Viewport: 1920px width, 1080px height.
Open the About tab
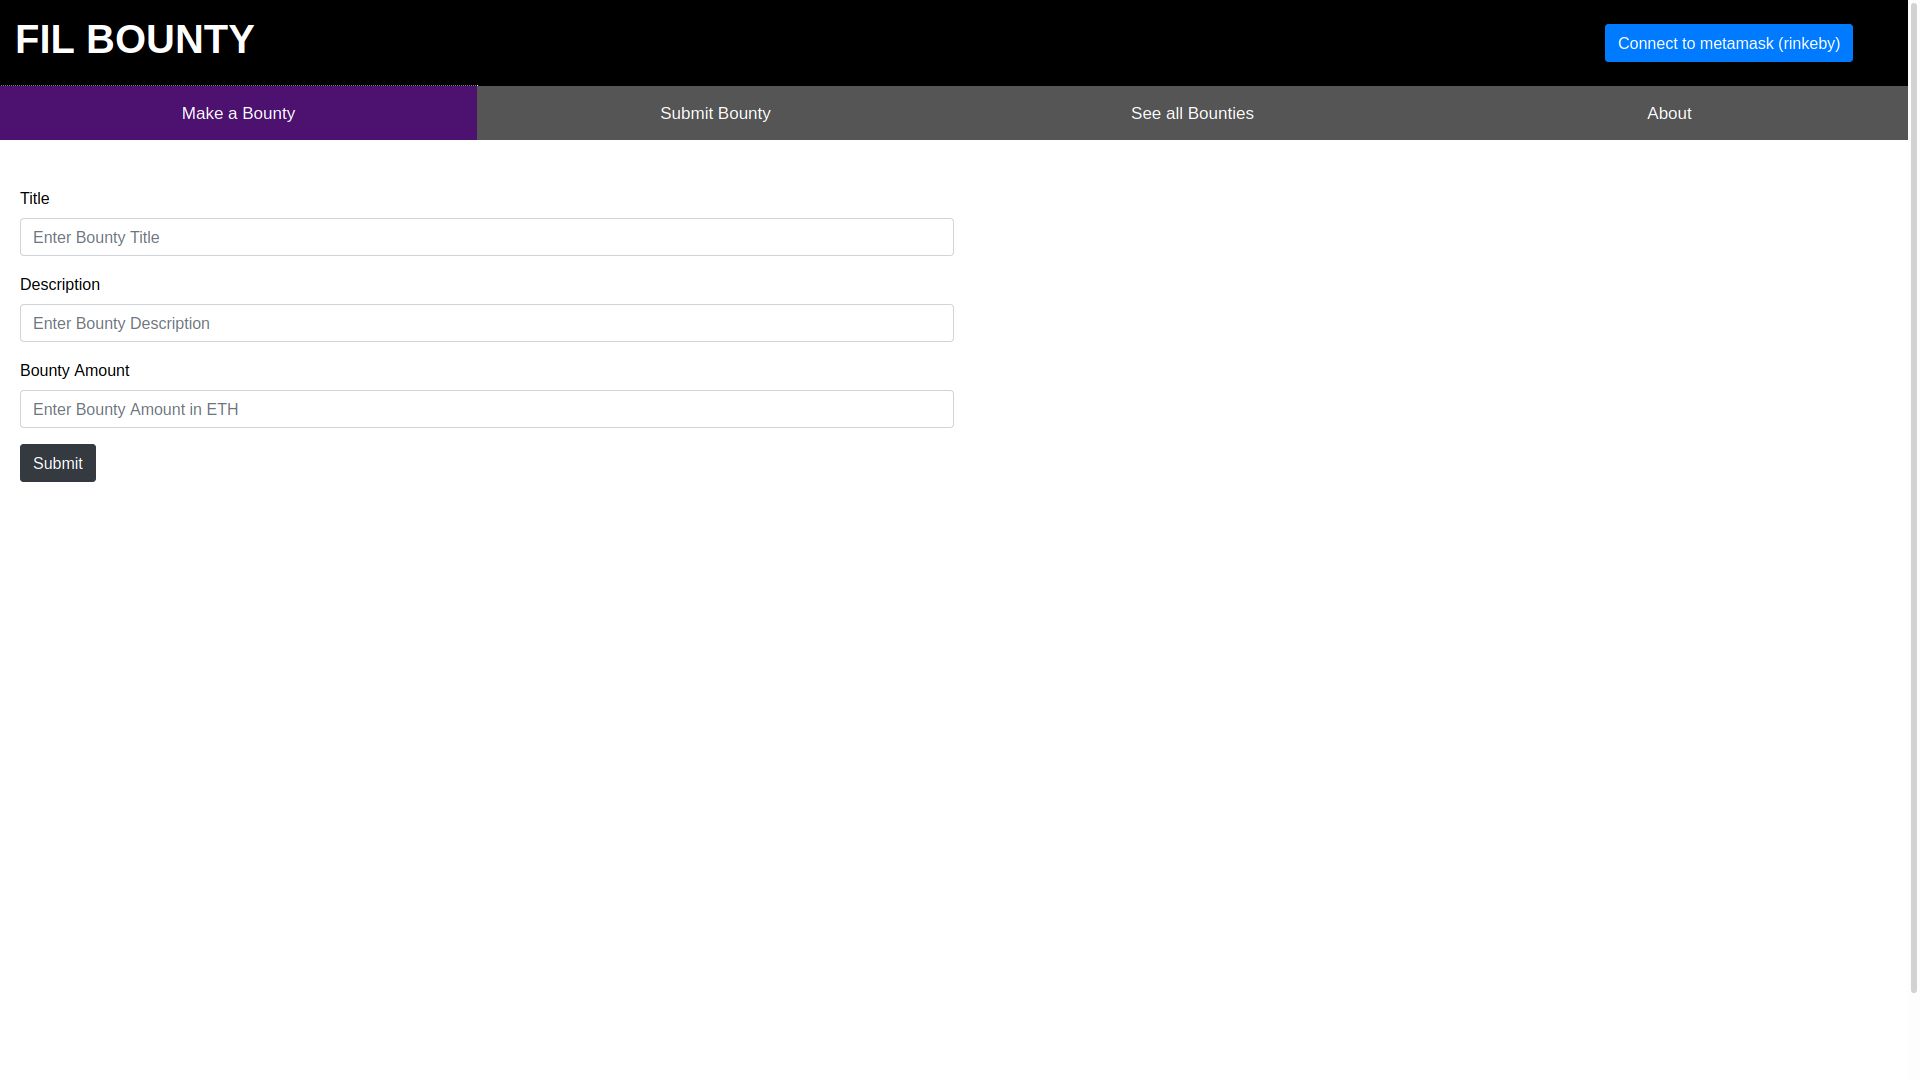click(x=1669, y=113)
